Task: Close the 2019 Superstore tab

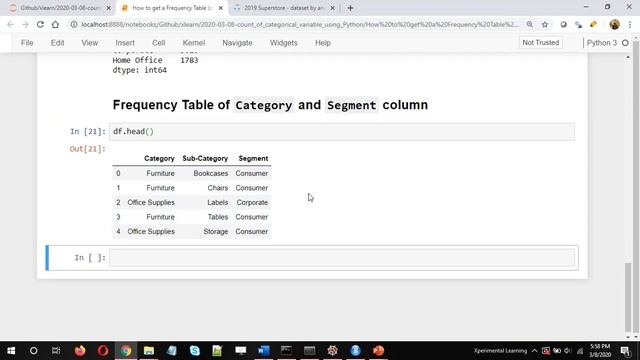Action: [x=332, y=8]
